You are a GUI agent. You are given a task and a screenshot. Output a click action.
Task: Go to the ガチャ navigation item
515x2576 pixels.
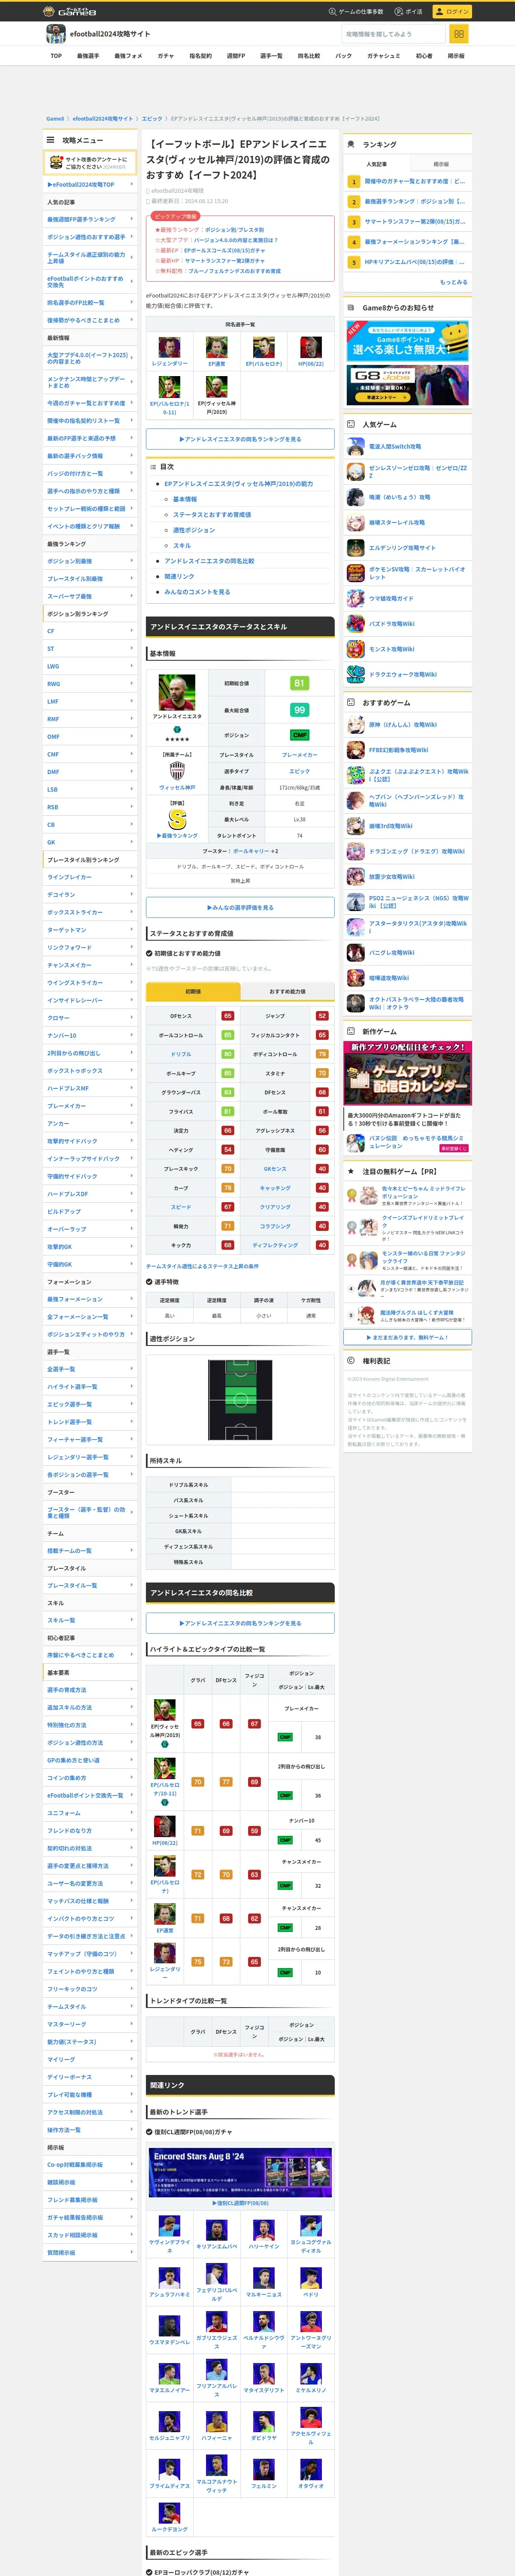pyautogui.click(x=166, y=56)
